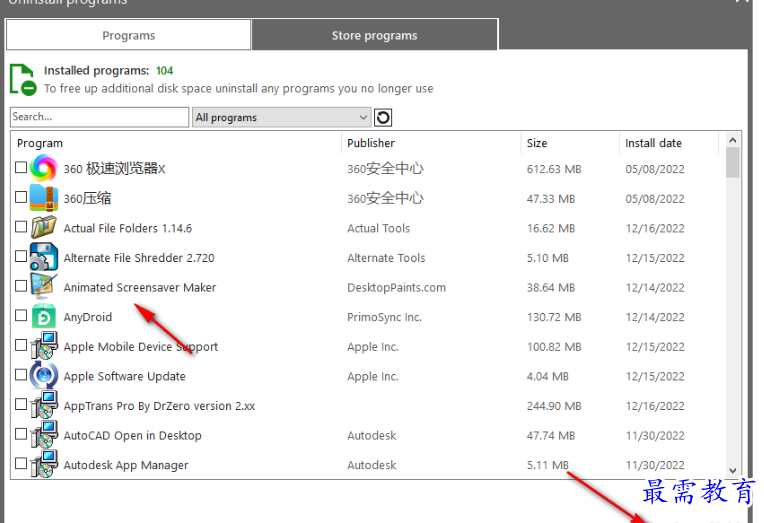Switch to the Store programs tab

pos(375,35)
